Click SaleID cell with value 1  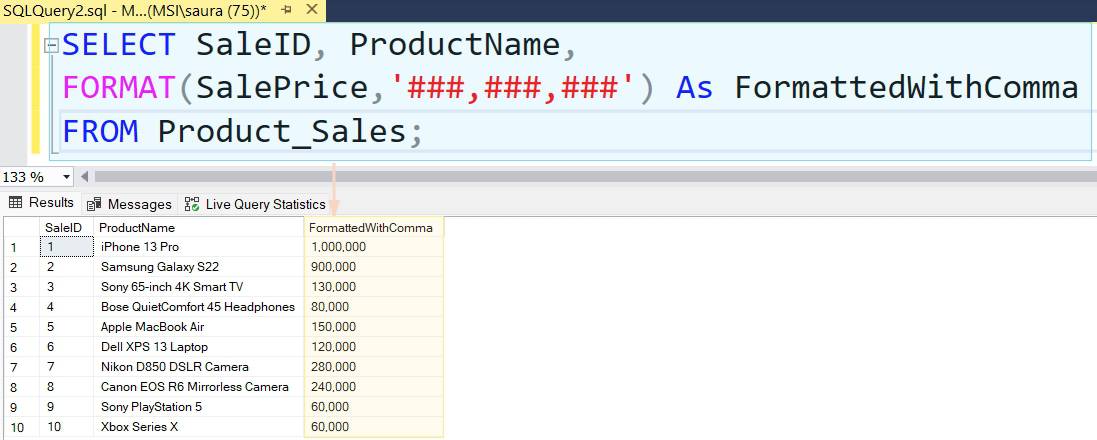tap(66, 247)
